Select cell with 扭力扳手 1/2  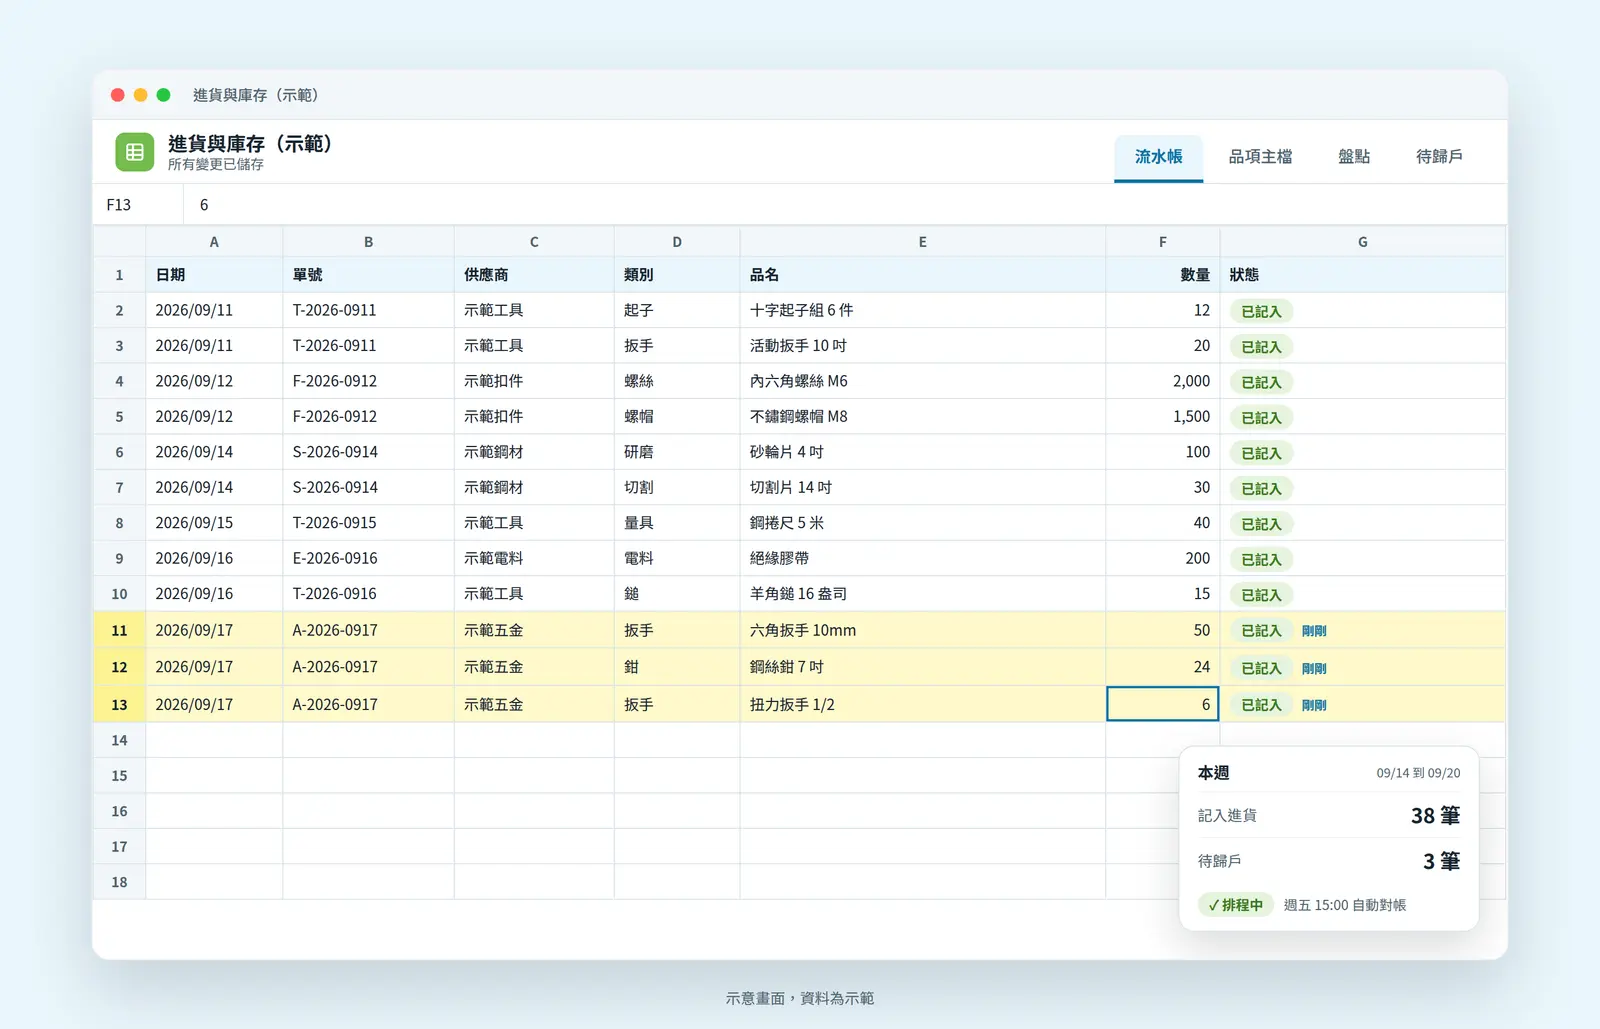click(x=922, y=704)
